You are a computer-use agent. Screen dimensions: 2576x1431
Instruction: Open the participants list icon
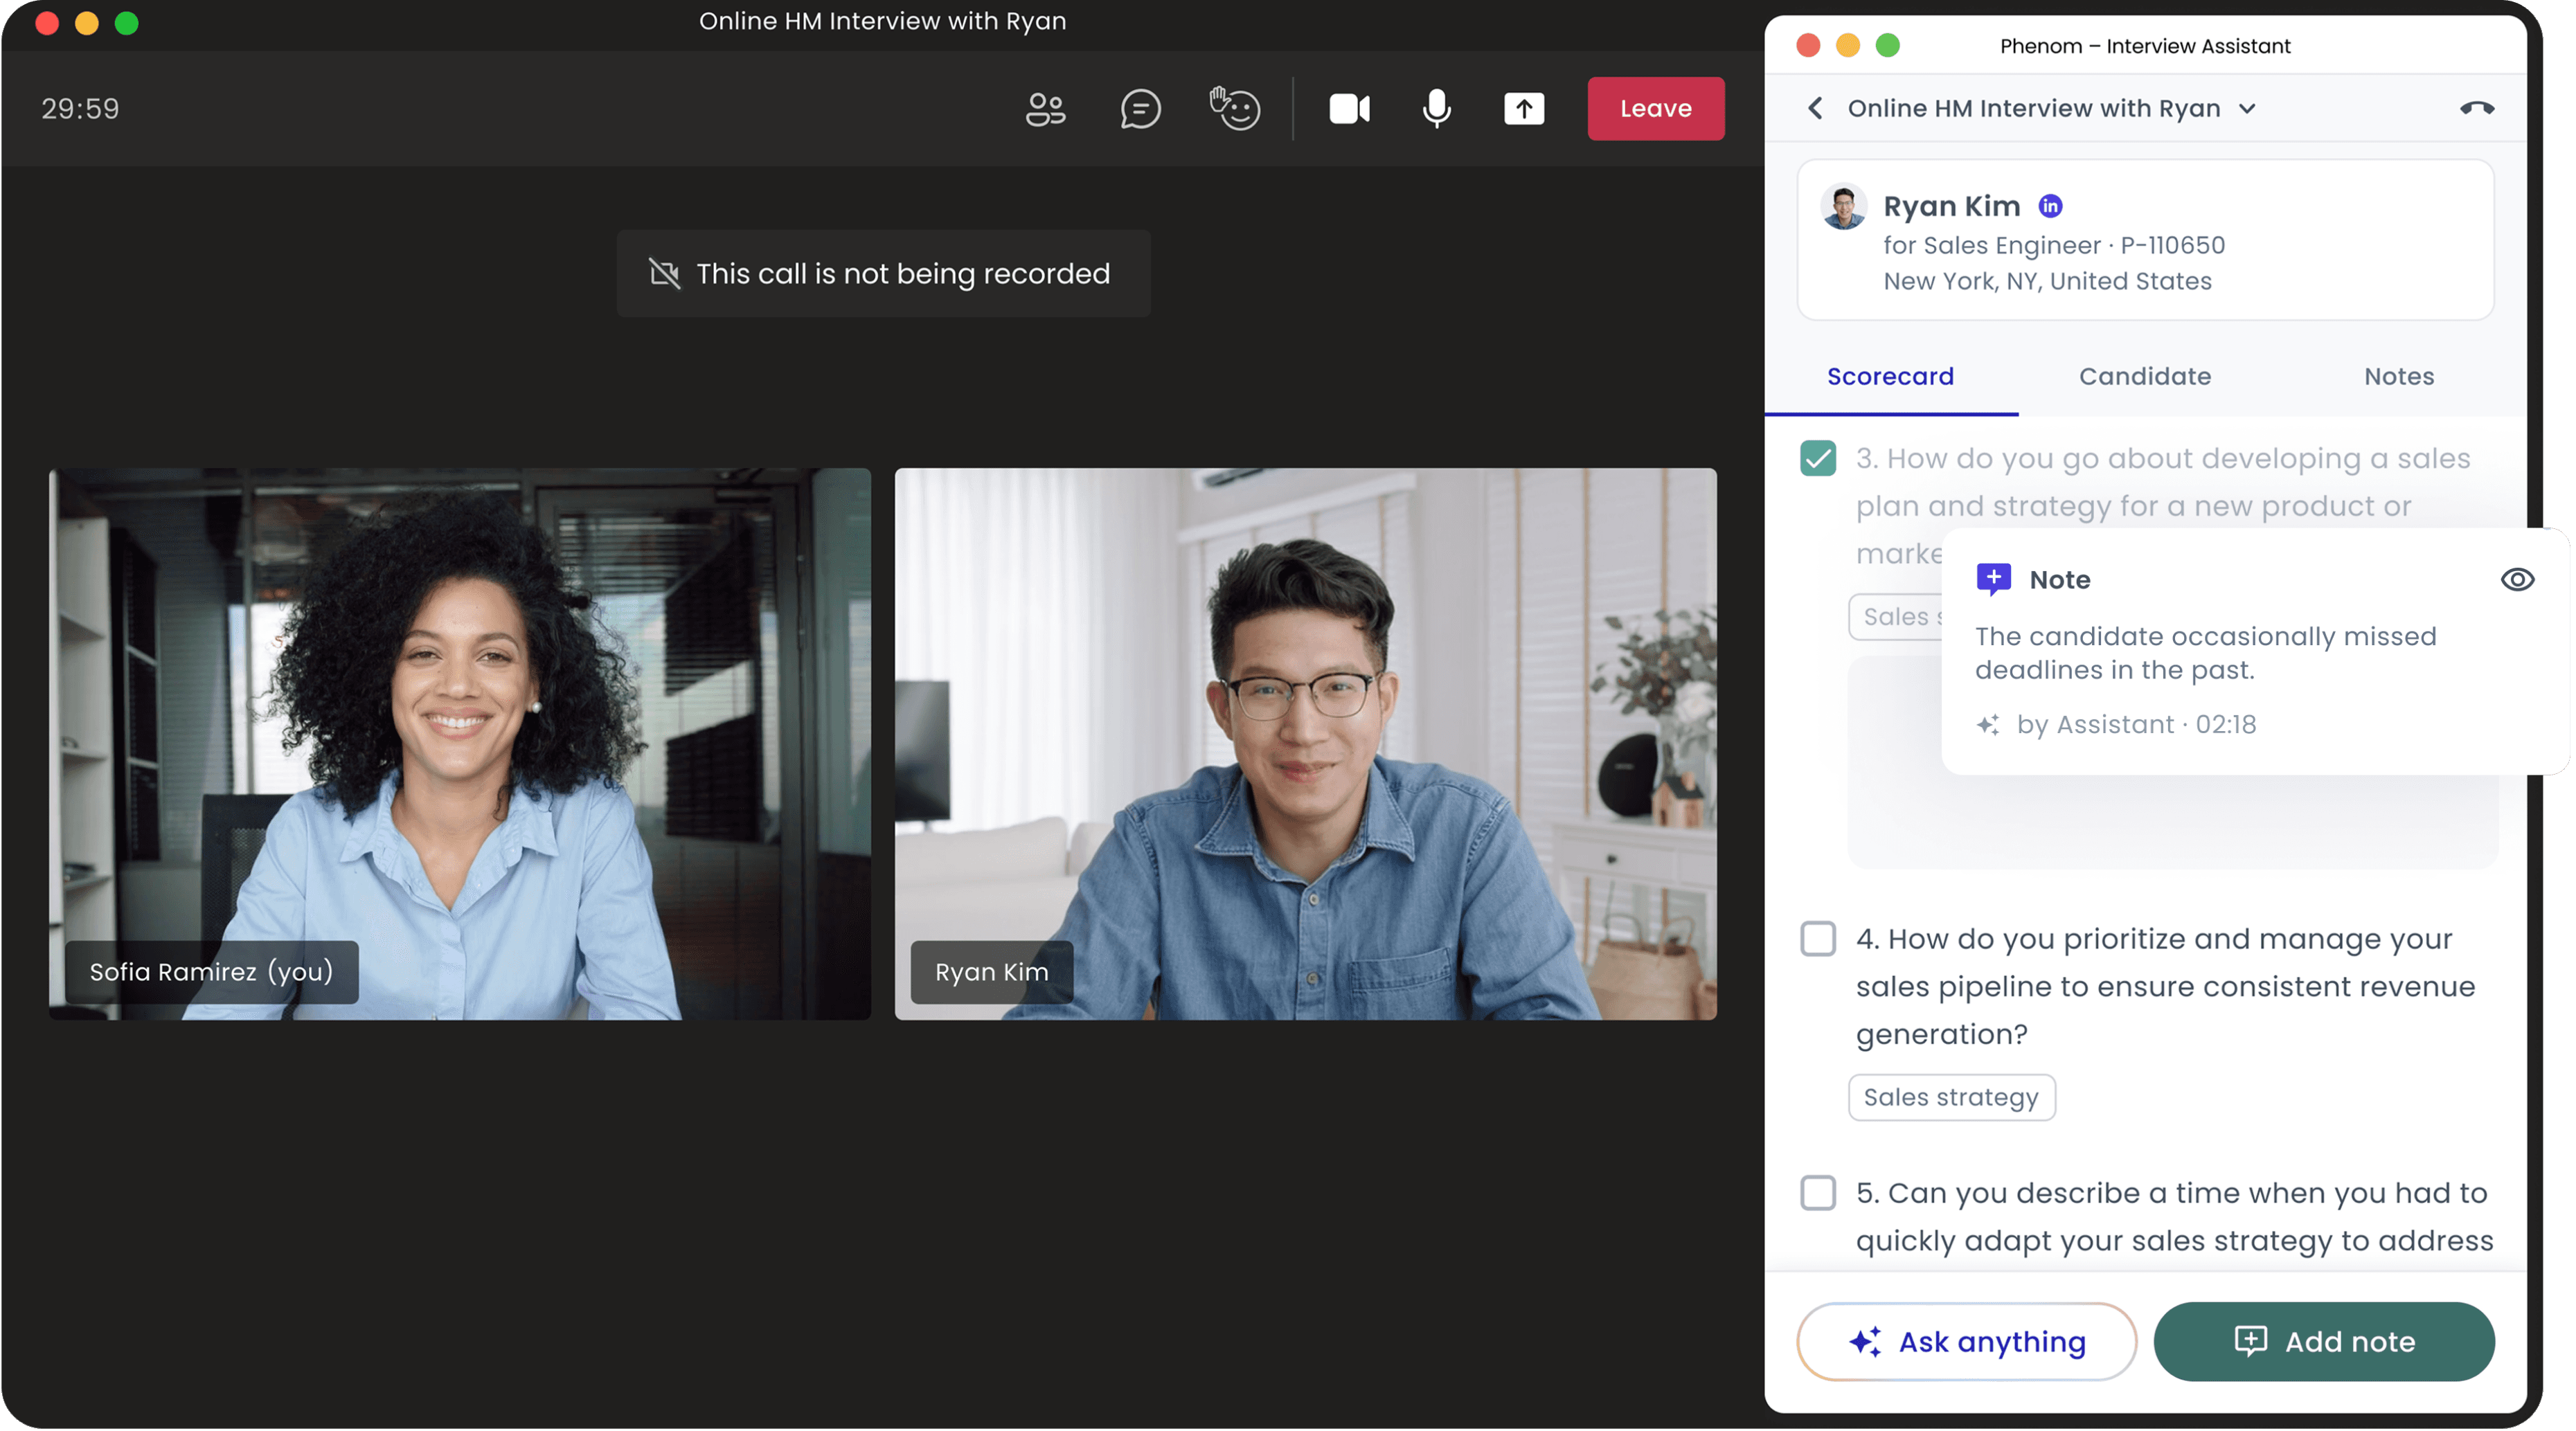pos(1045,108)
